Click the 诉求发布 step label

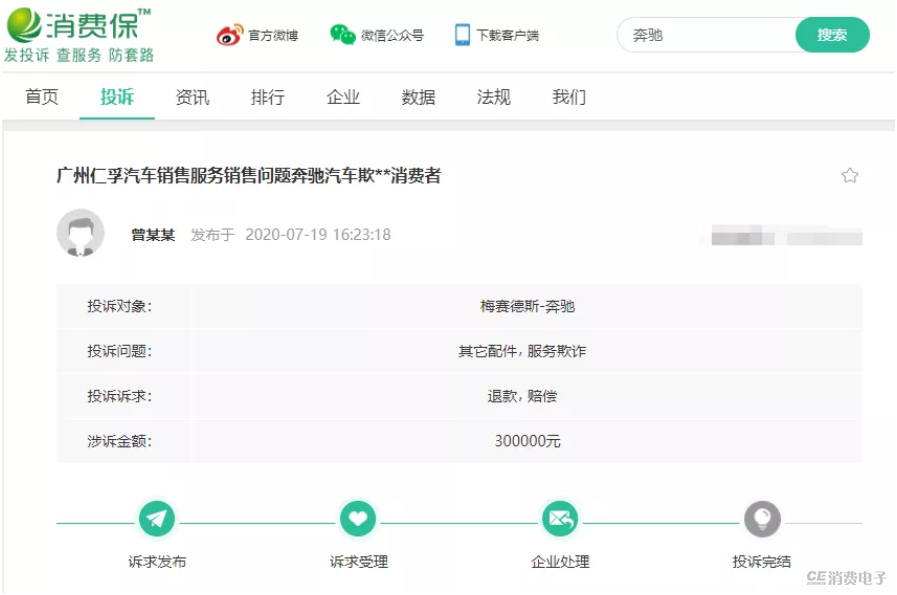157,562
